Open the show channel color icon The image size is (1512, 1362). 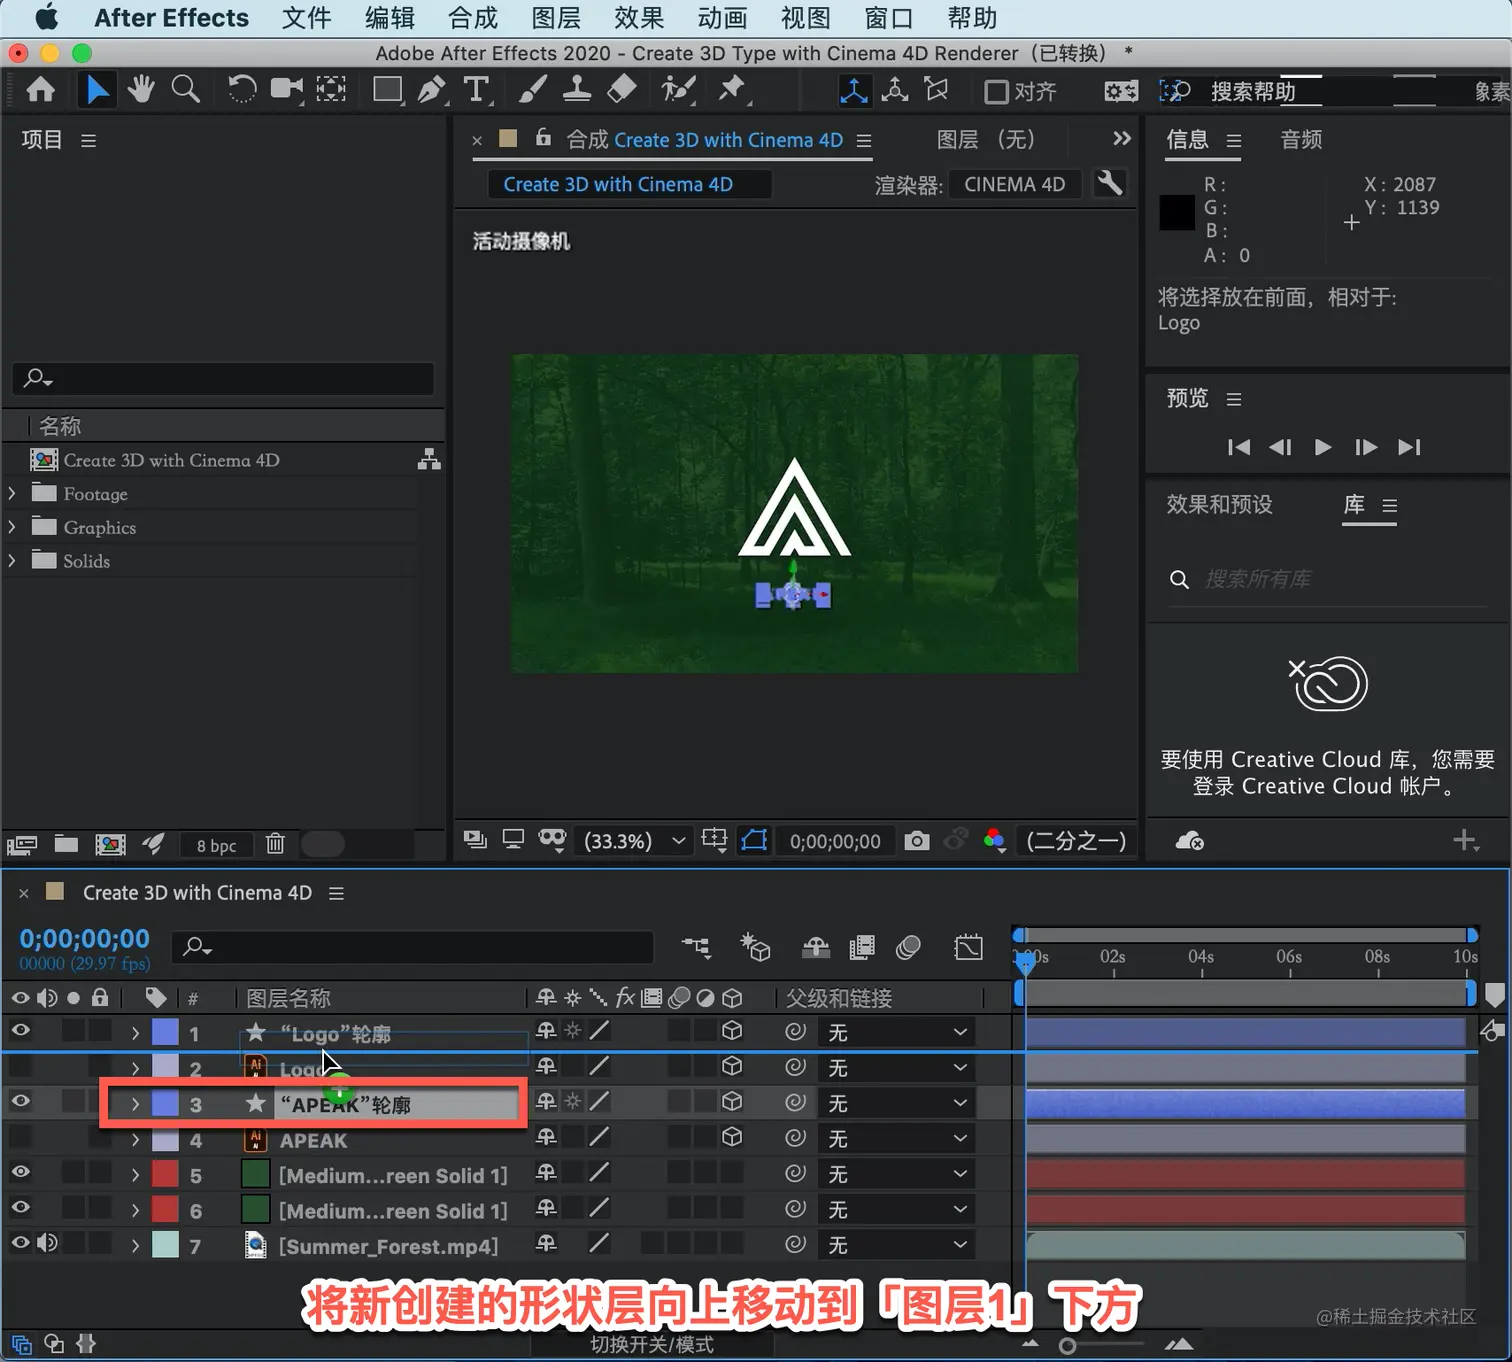pos(994,840)
